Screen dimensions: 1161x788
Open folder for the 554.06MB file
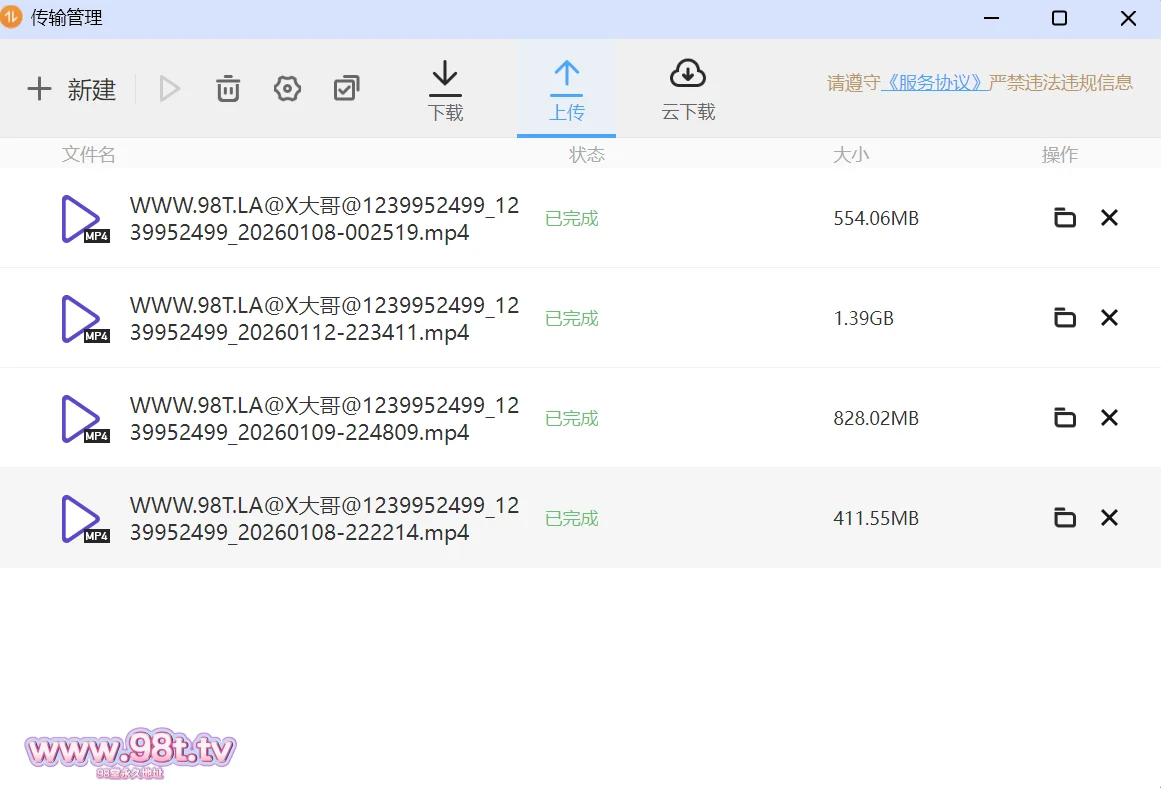(x=1065, y=218)
